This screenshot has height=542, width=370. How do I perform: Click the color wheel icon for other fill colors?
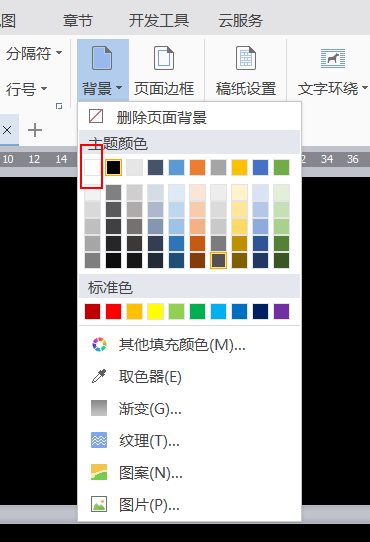click(99, 344)
